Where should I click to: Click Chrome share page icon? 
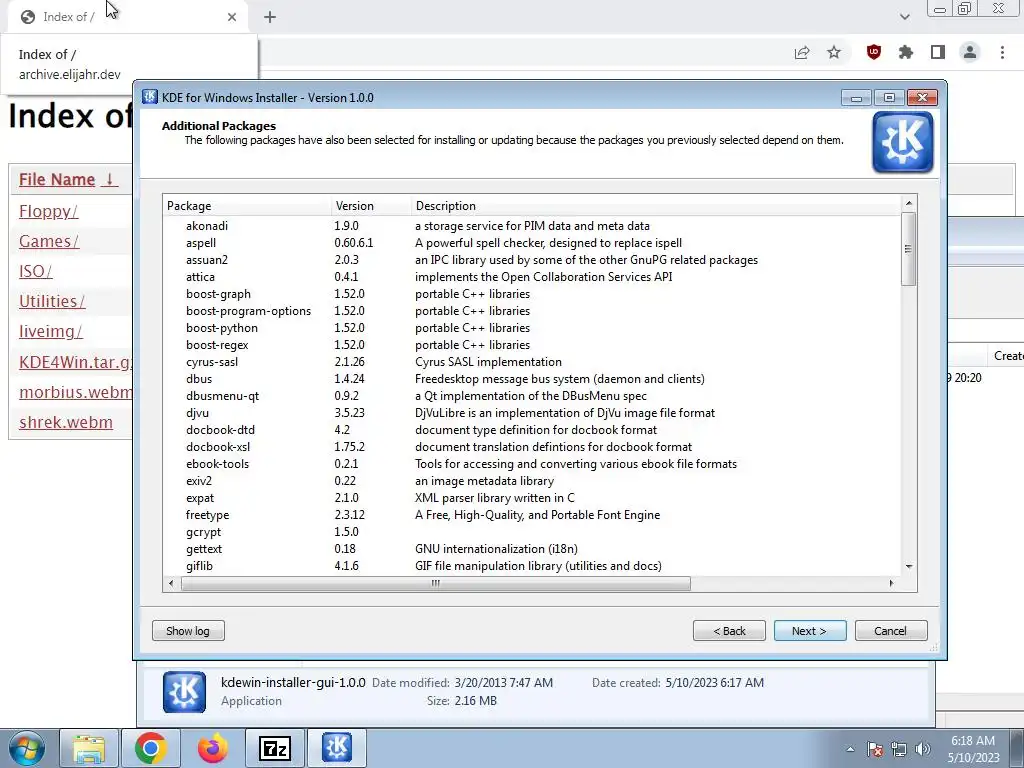(802, 52)
